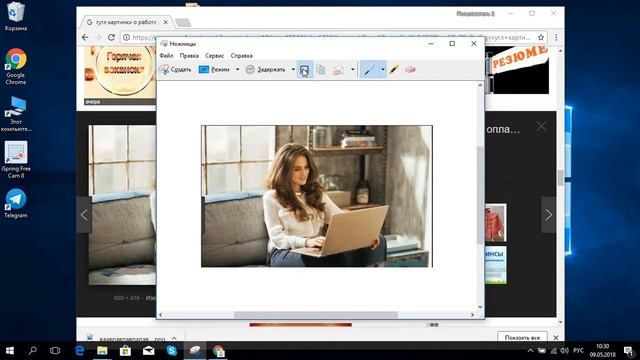Open the Файл menu
Screen dimensions: 640x360
(167, 56)
